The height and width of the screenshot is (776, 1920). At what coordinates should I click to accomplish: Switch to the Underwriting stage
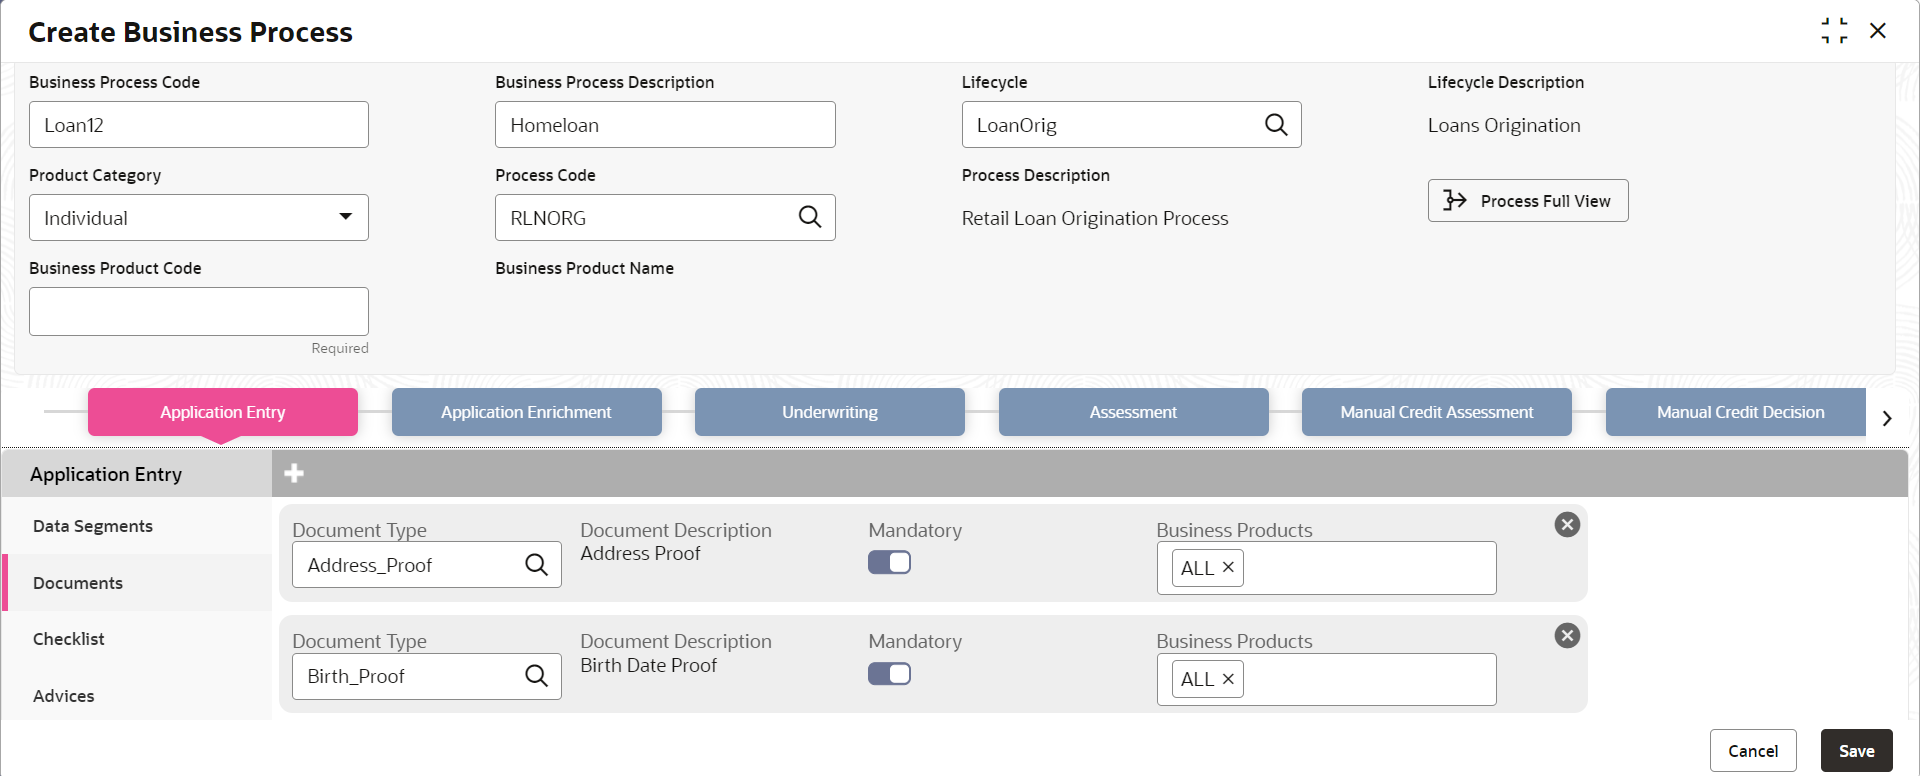click(829, 412)
